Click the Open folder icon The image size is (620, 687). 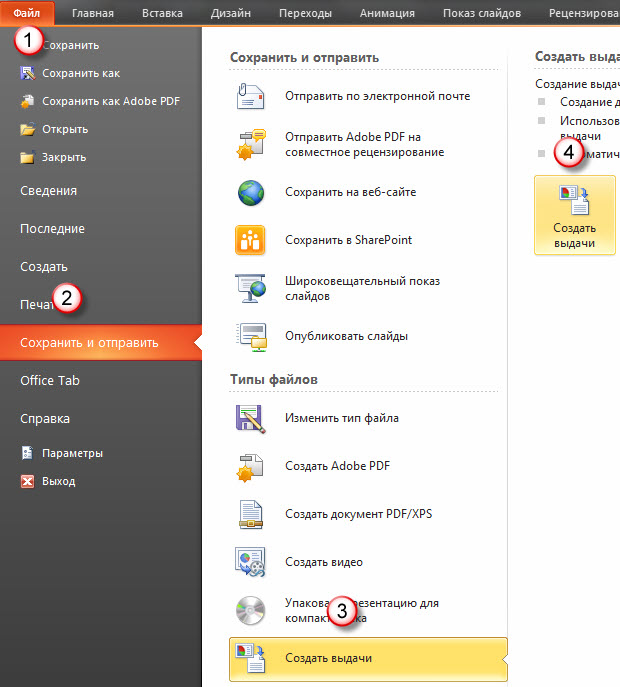click(x=28, y=129)
